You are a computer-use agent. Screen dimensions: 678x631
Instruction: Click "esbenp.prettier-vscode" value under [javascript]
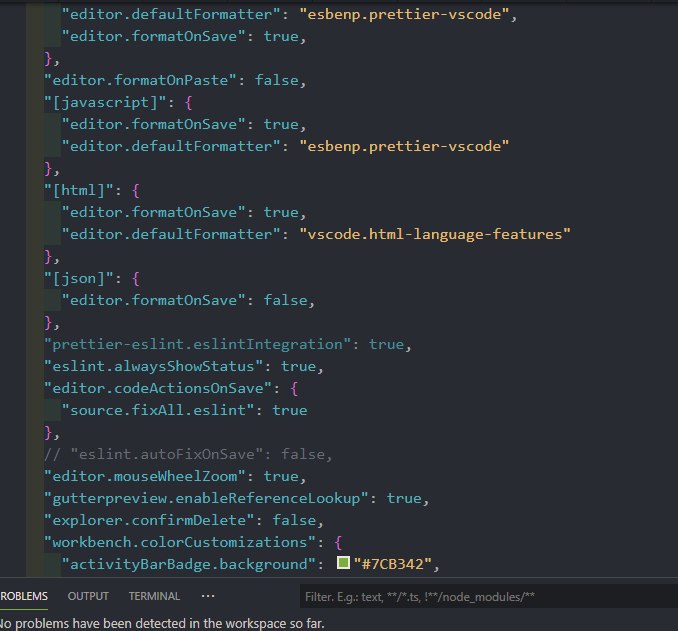404,146
